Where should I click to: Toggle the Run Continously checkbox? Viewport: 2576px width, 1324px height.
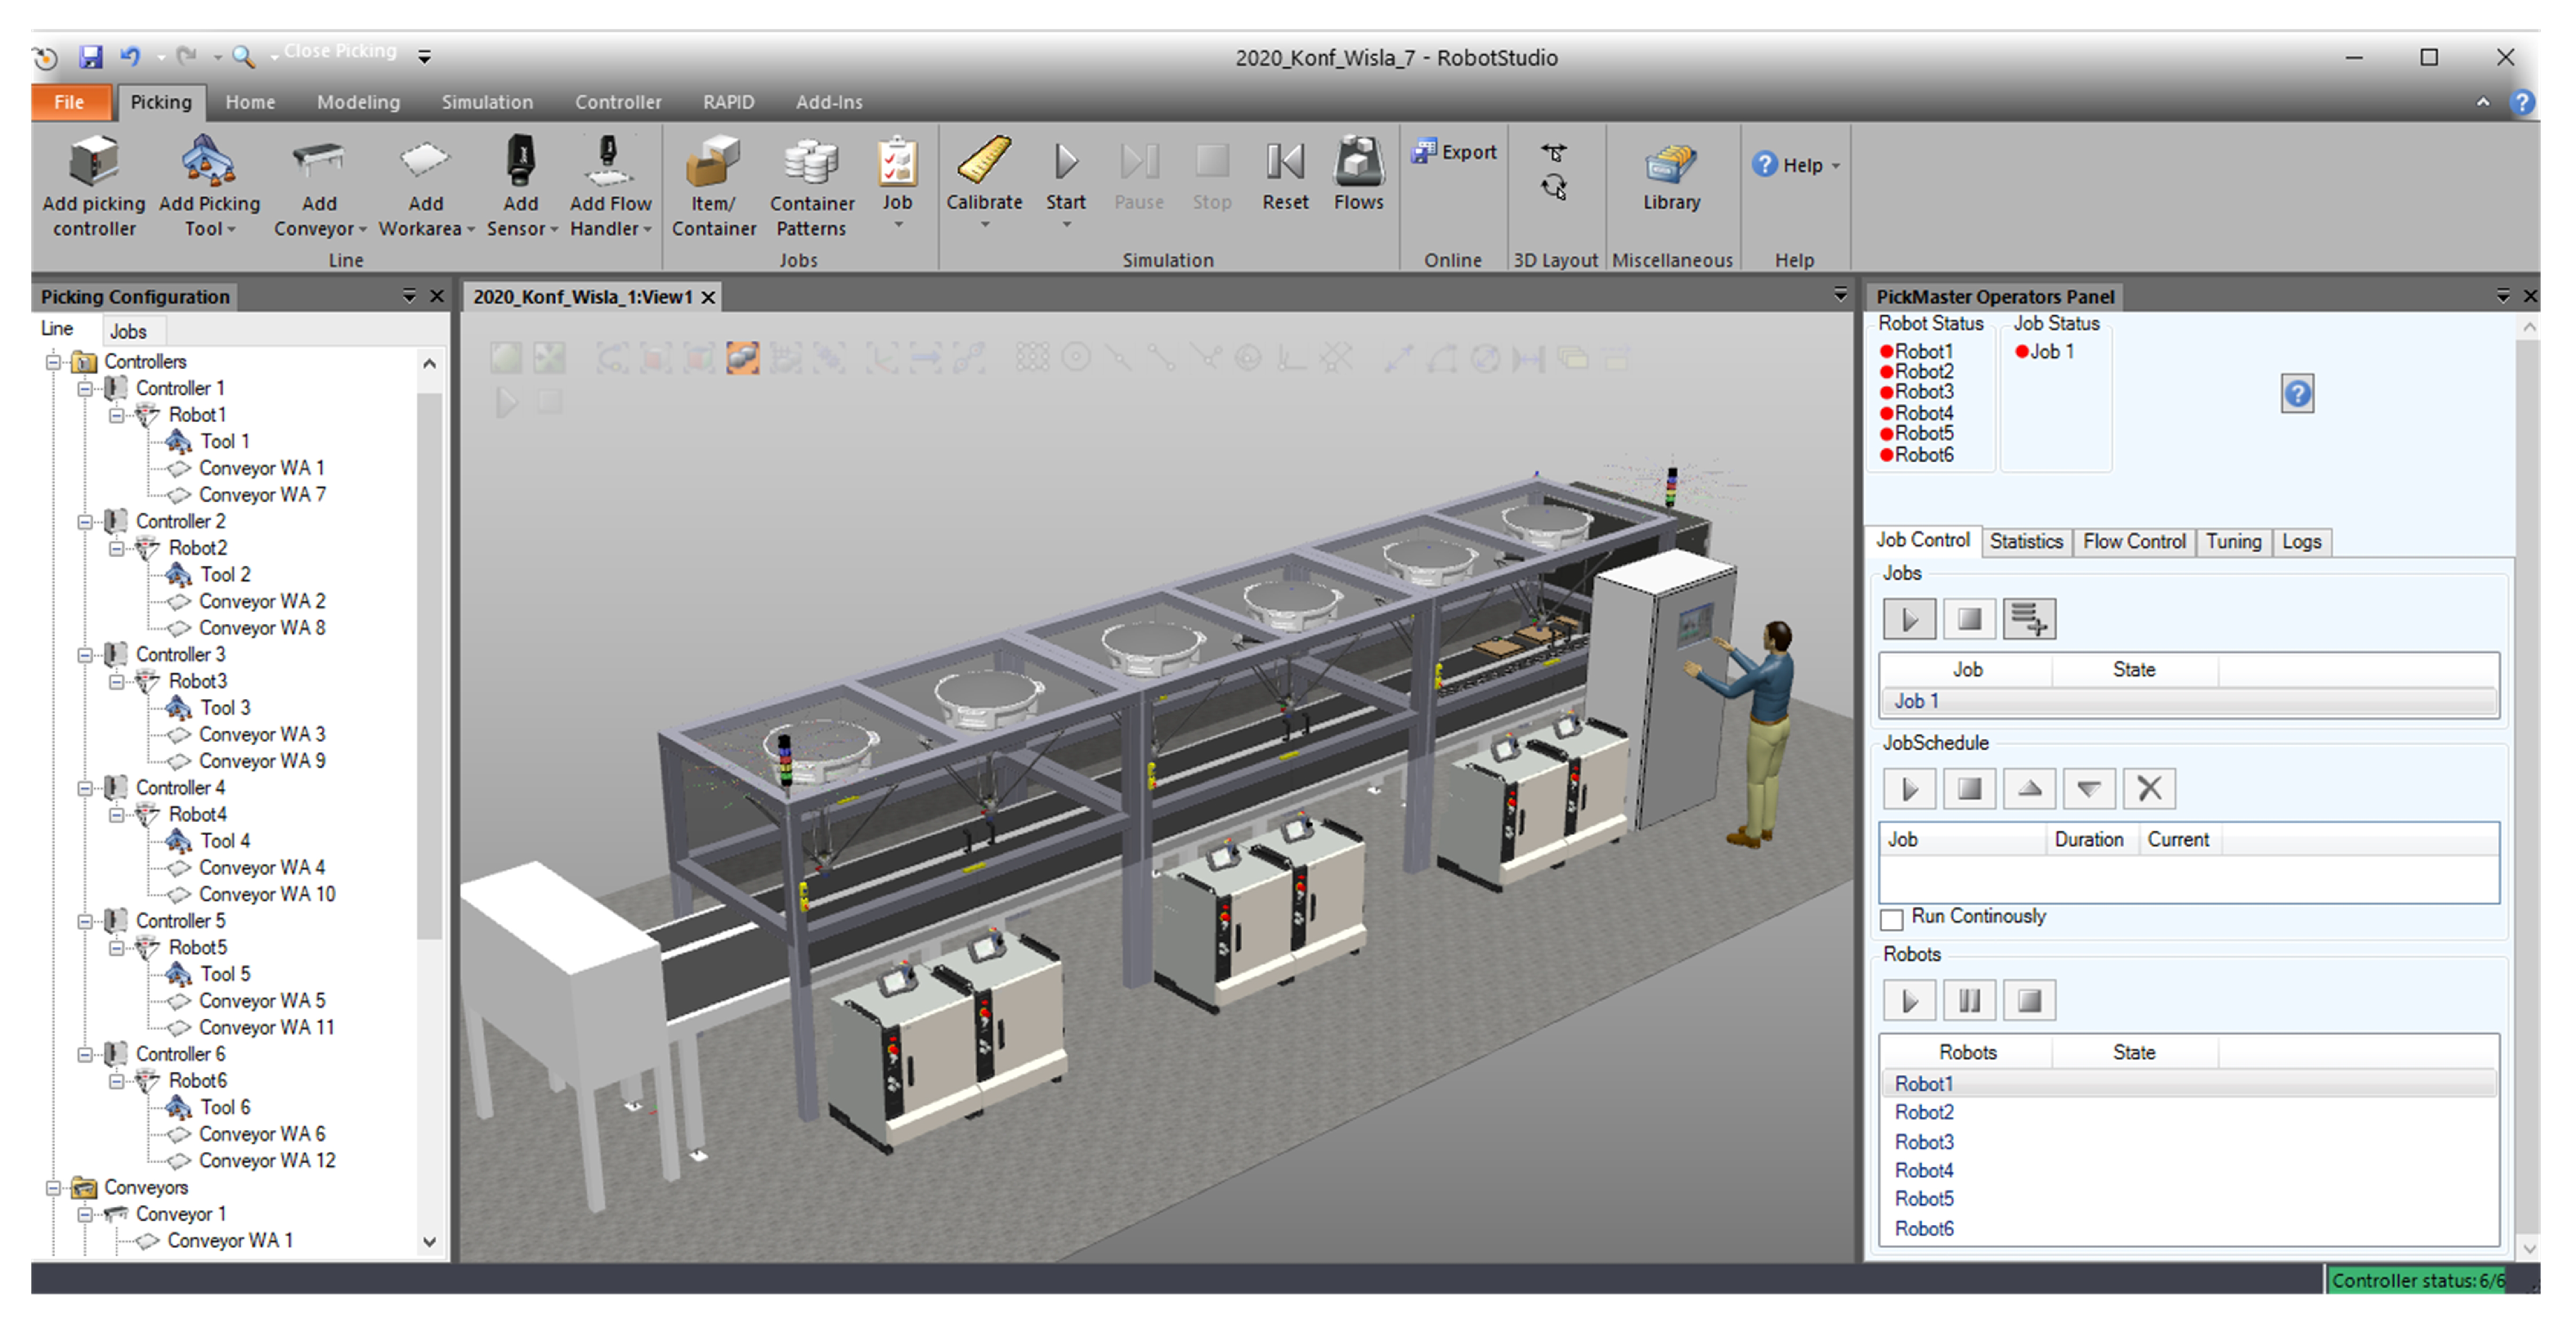pos(1891,918)
